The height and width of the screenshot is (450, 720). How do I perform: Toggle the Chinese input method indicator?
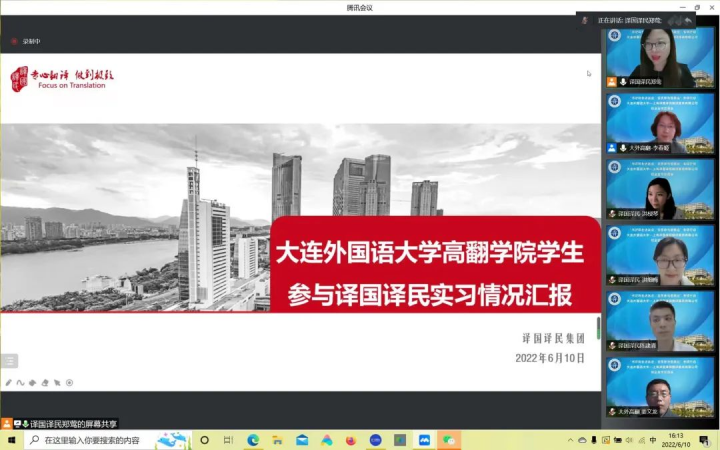pos(653,440)
